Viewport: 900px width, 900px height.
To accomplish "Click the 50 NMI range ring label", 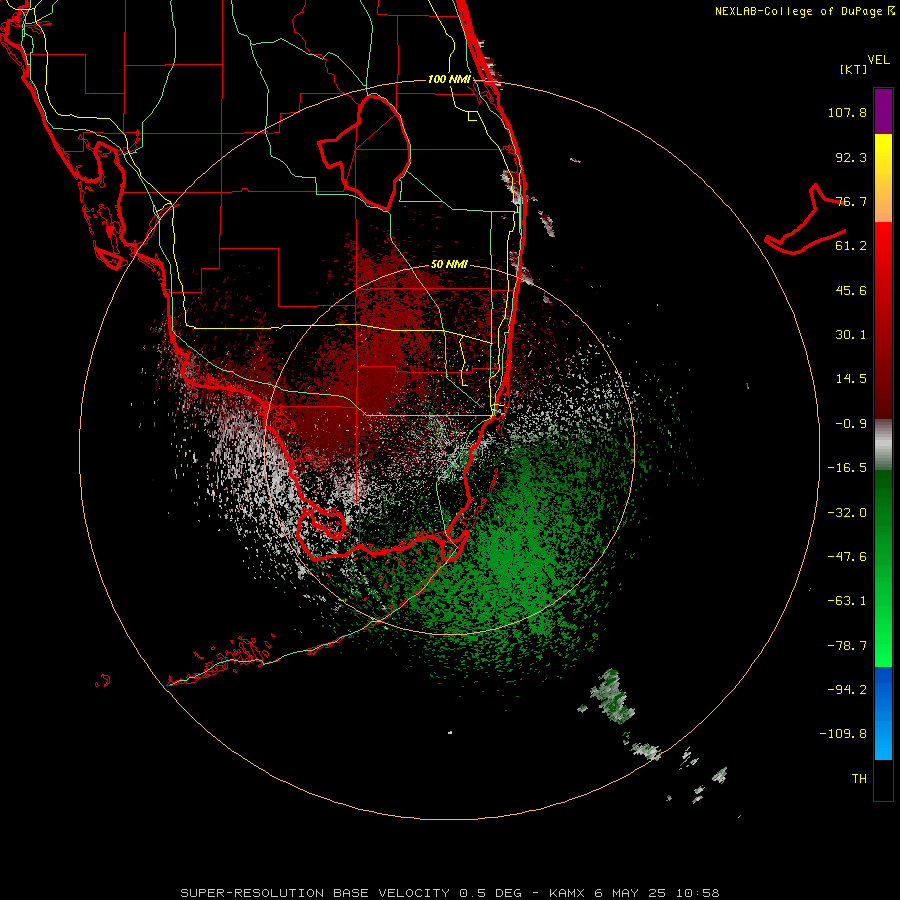I will [x=449, y=265].
